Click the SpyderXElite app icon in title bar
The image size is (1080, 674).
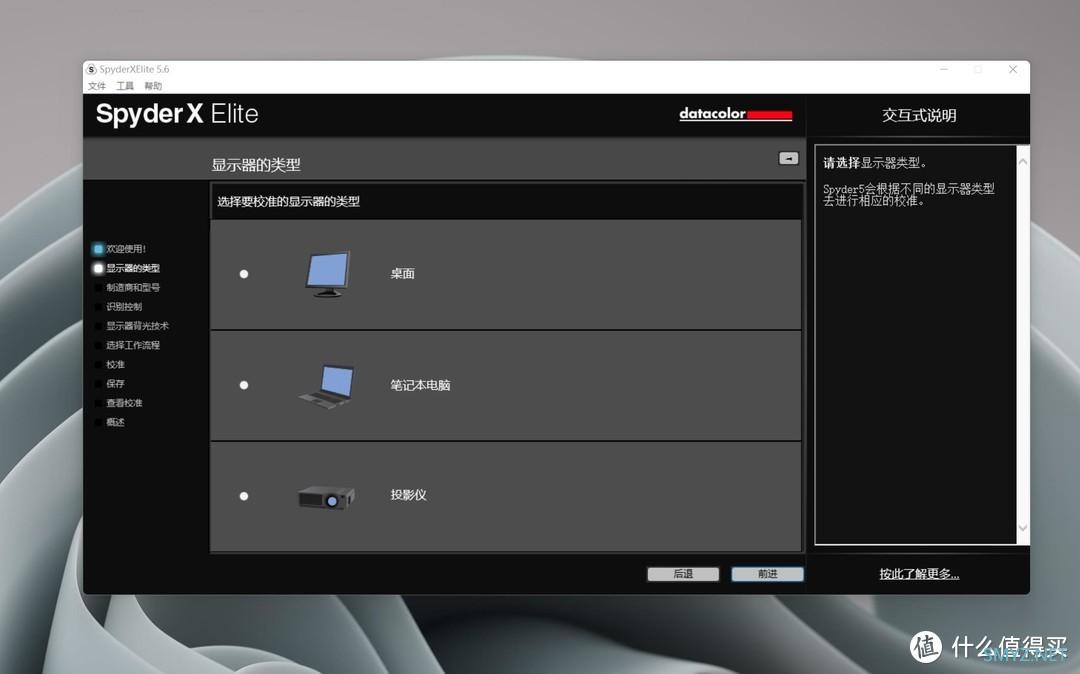[91, 70]
